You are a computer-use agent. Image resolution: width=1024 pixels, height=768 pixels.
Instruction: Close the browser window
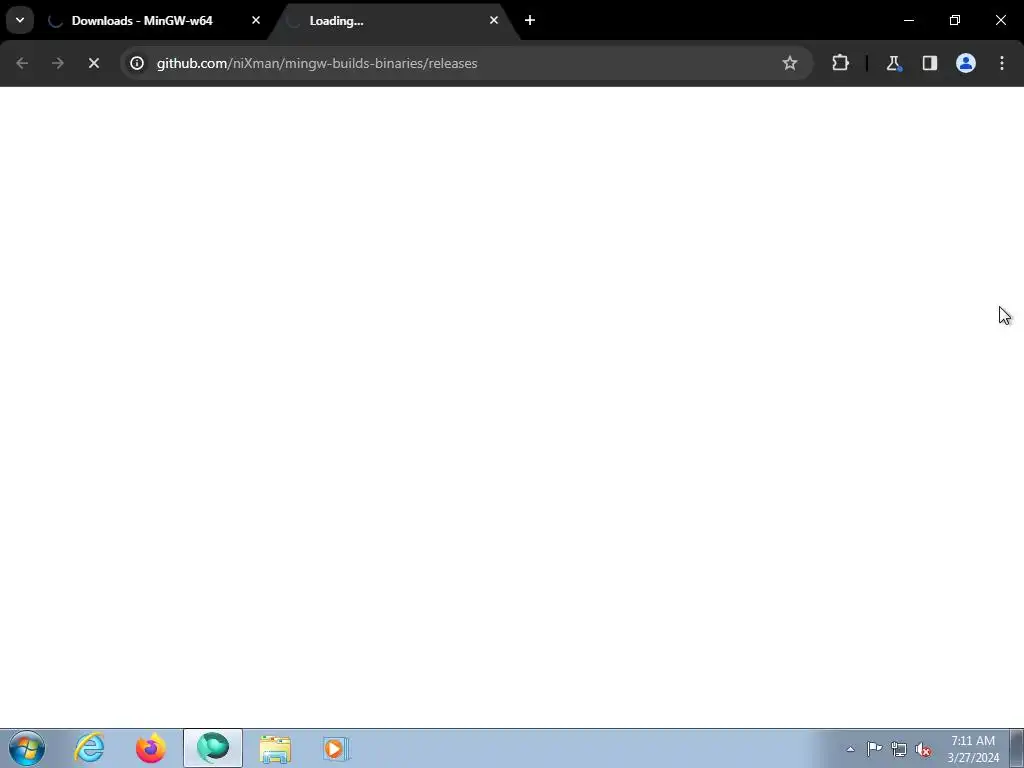click(x=1000, y=20)
